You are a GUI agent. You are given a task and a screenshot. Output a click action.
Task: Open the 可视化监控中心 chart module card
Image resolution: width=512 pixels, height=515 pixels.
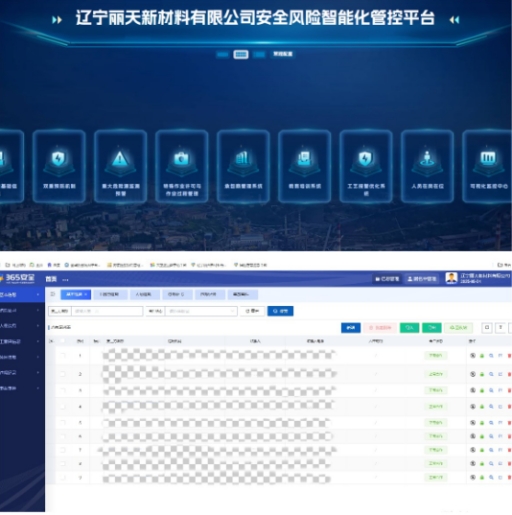[488, 166]
